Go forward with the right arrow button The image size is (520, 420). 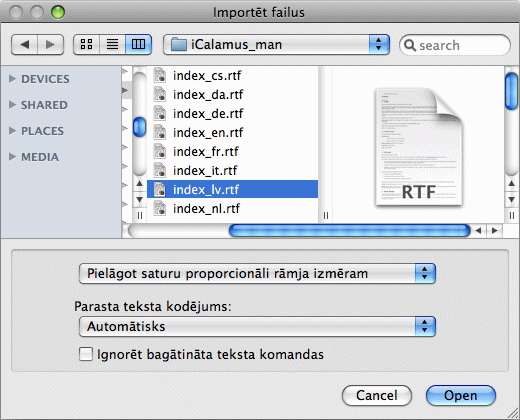[50, 44]
